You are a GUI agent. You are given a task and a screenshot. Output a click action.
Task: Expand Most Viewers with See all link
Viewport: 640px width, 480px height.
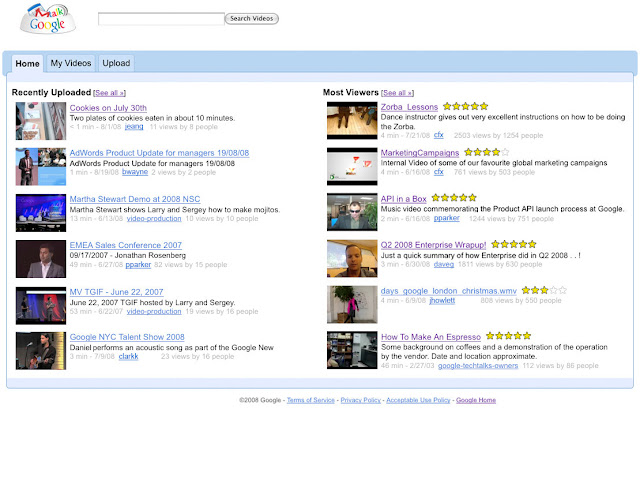tap(398, 92)
